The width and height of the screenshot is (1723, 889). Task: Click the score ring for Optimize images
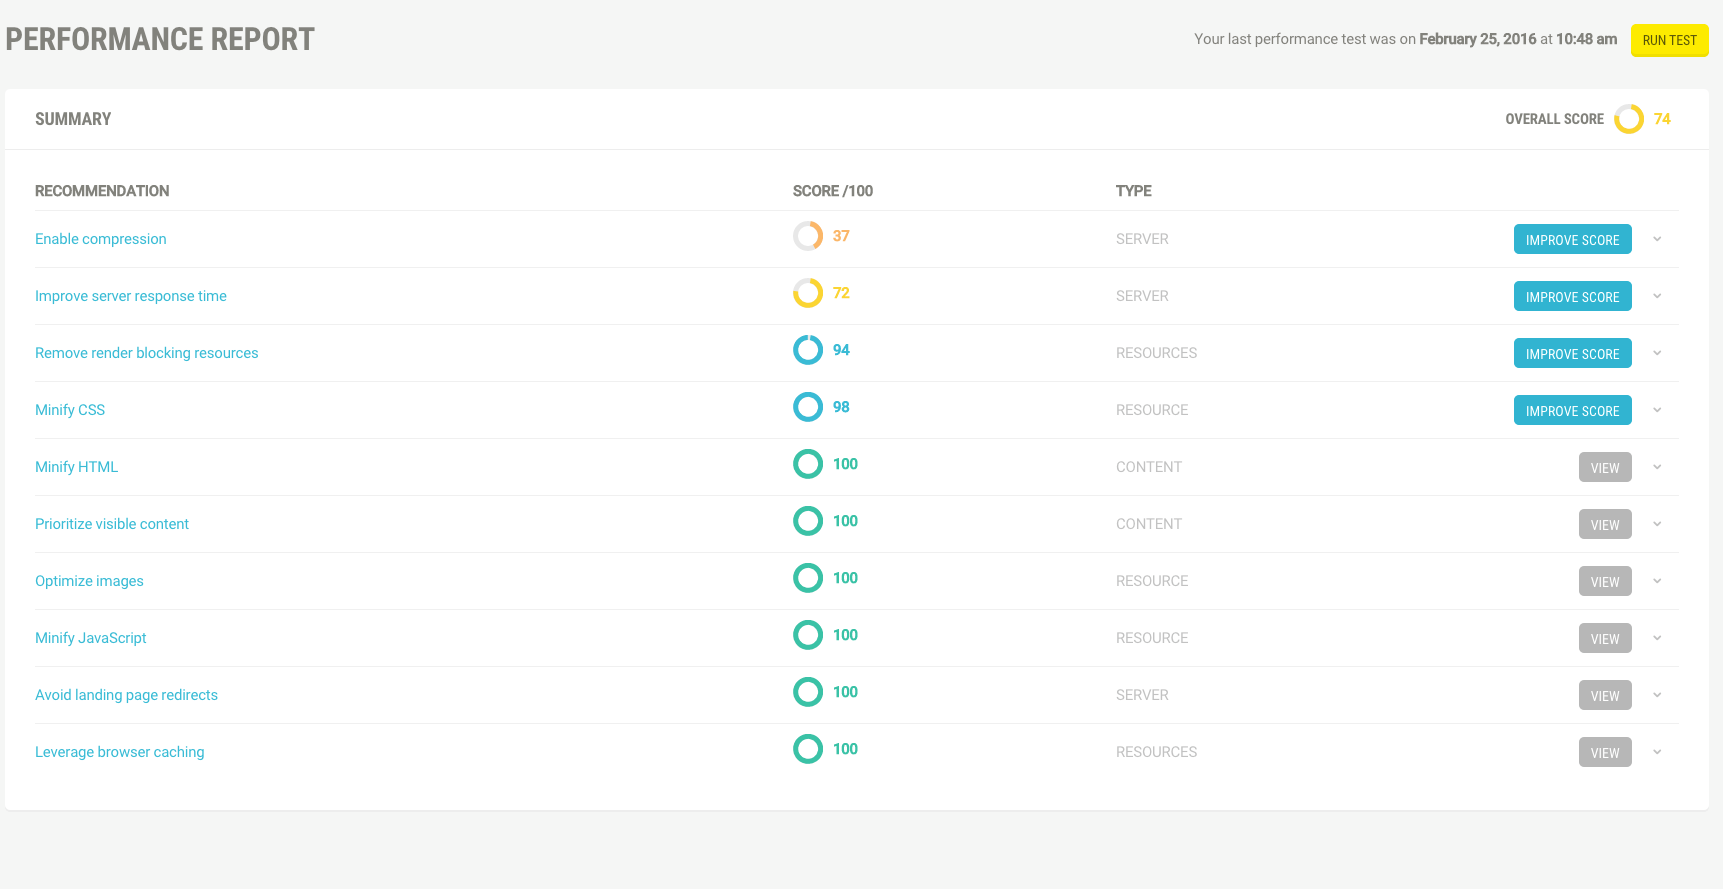[808, 578]
